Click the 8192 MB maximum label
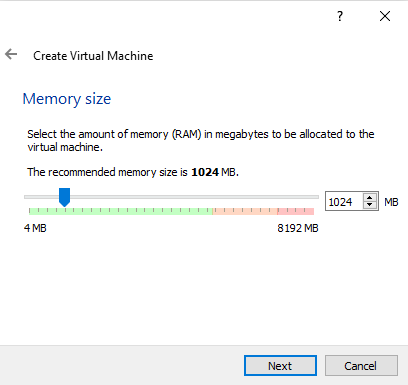The image size is (408, 385). click(x=298, y=228)
